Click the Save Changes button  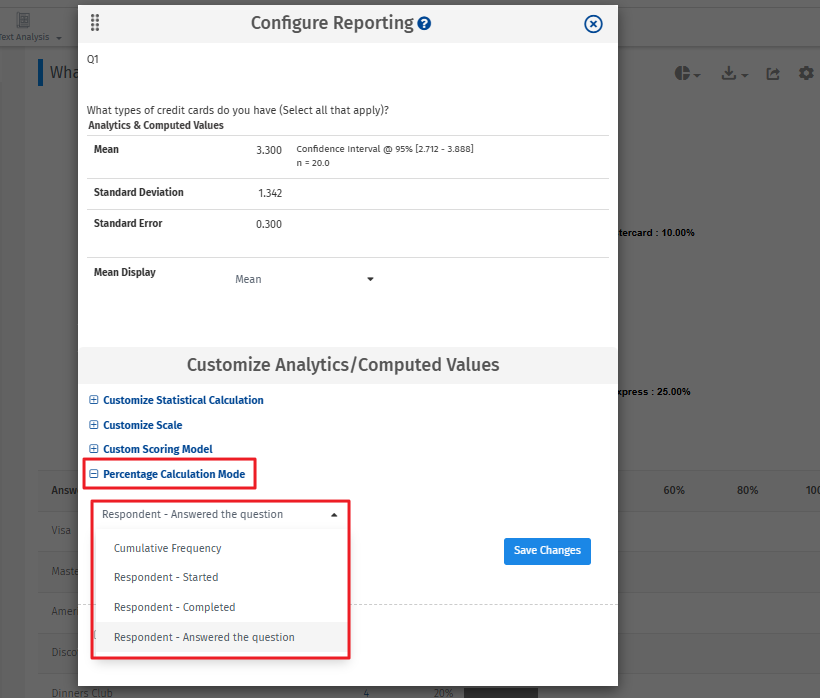(x=547, y=551)
